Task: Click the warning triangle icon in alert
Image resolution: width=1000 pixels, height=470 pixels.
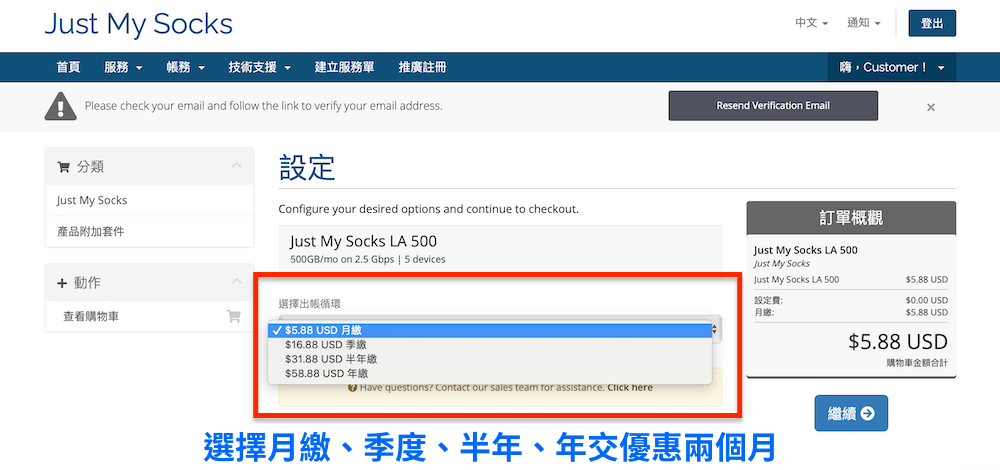Action: tap(61, 105)
